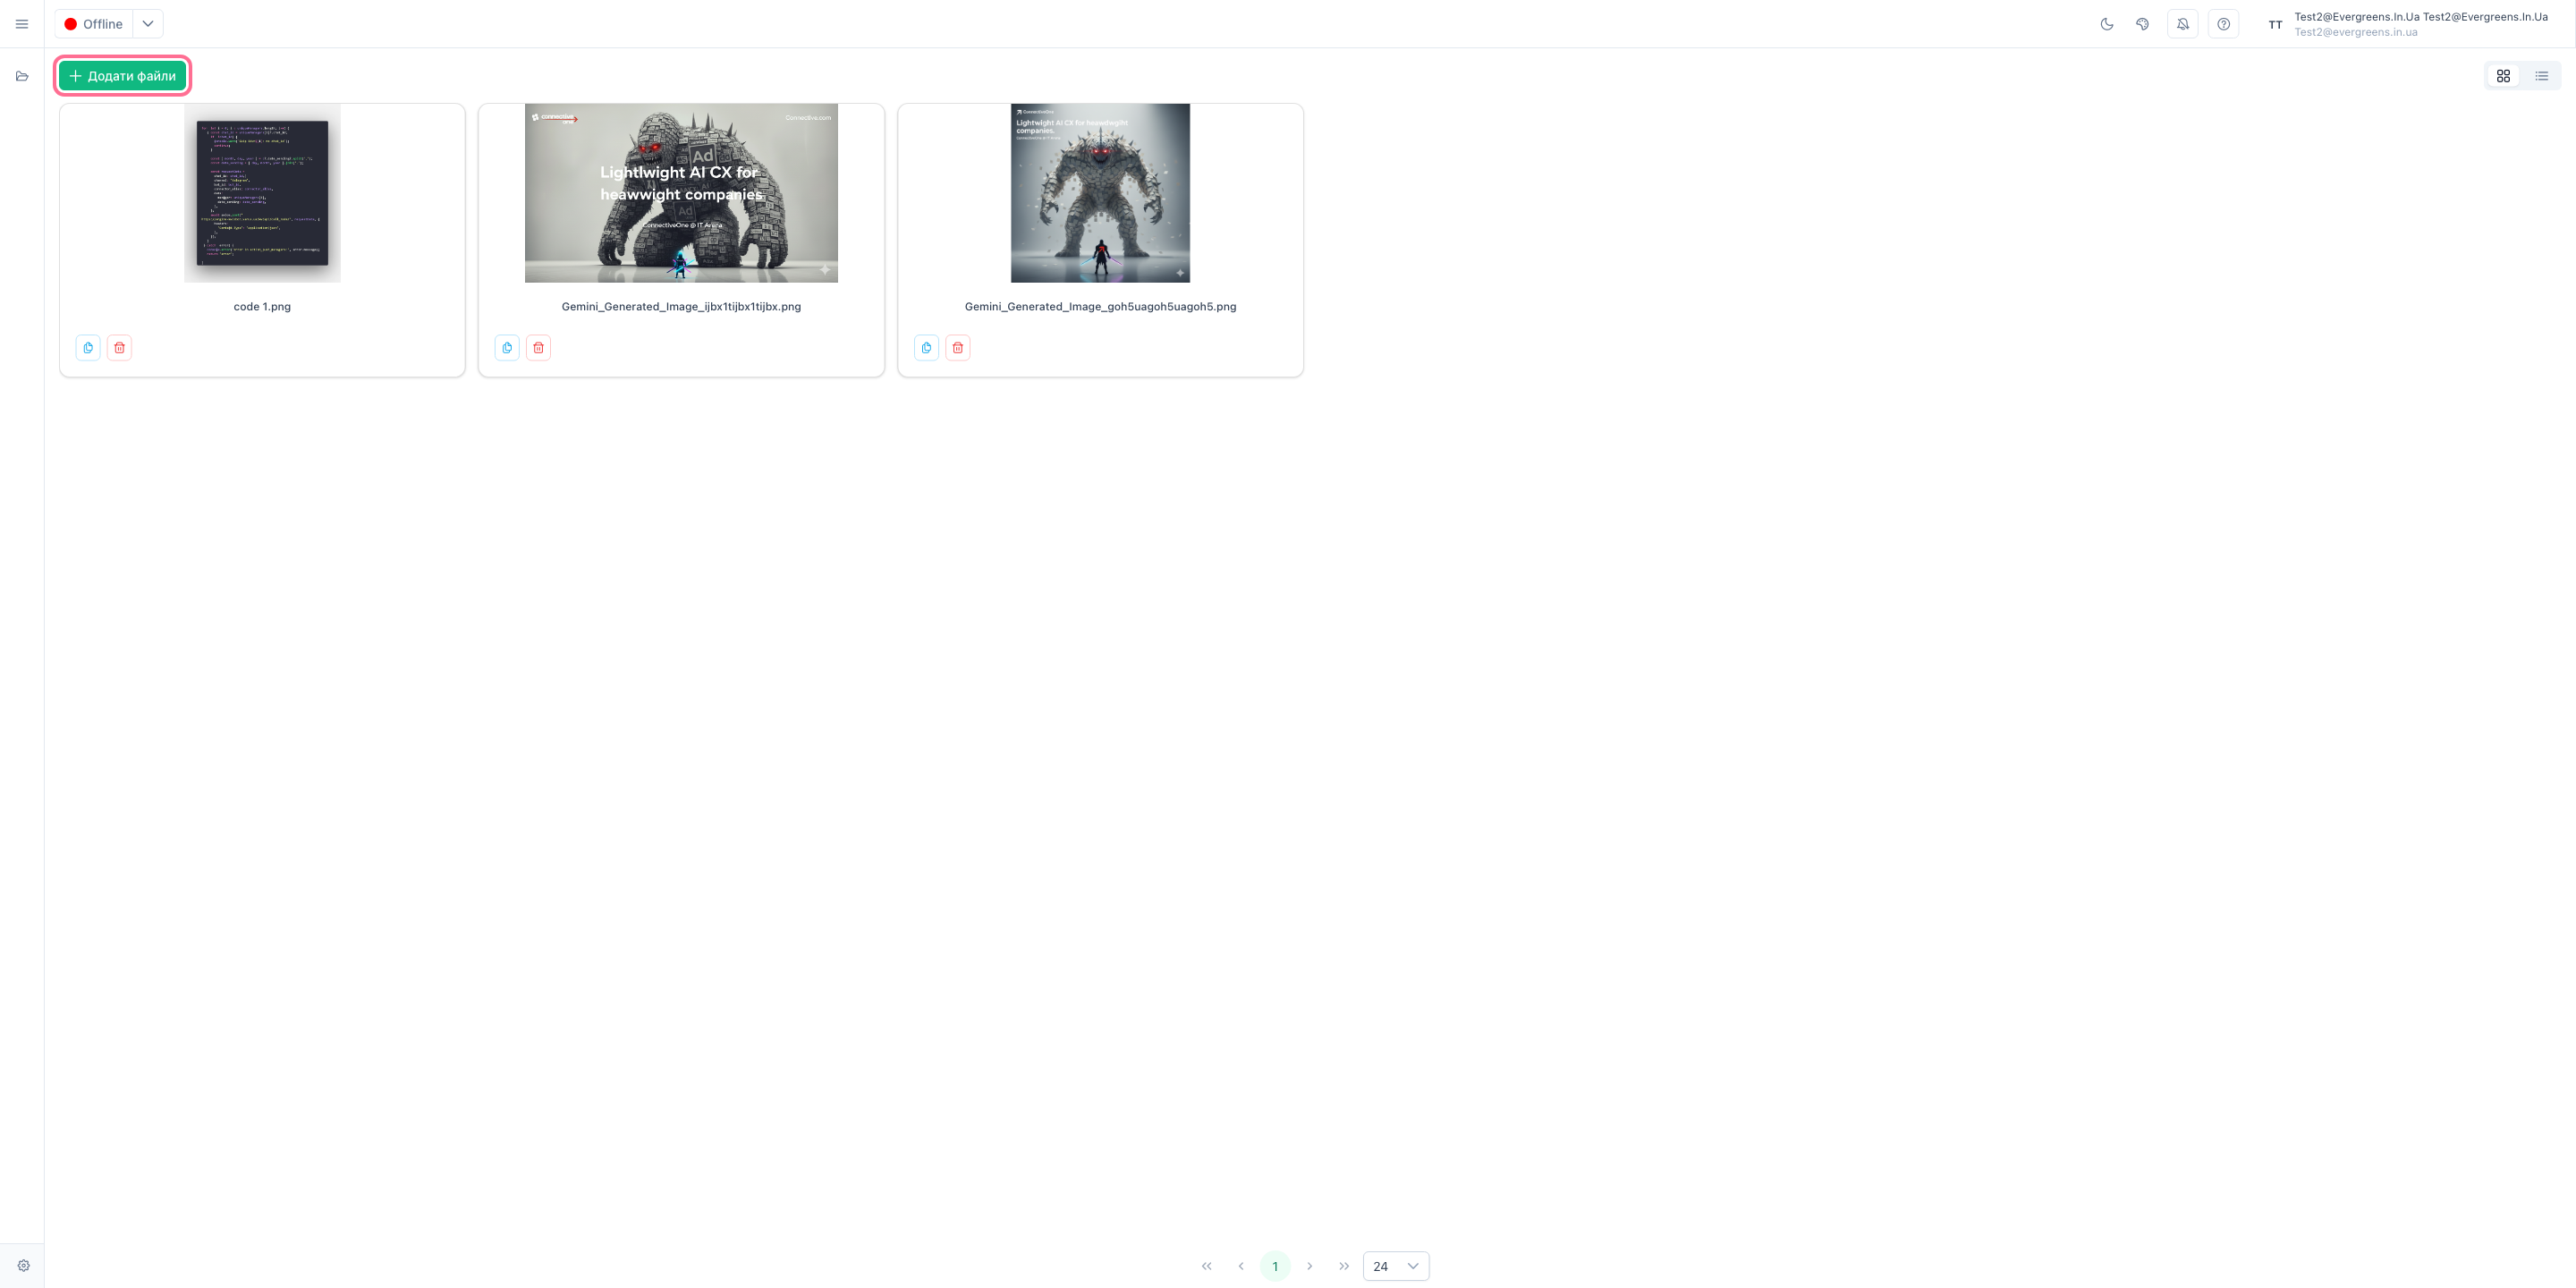
Task: Open the Gemini_Generated_Image_ijbx1tijbx1tijbx.png thumbnail
Action: click(x=681, y=193)
